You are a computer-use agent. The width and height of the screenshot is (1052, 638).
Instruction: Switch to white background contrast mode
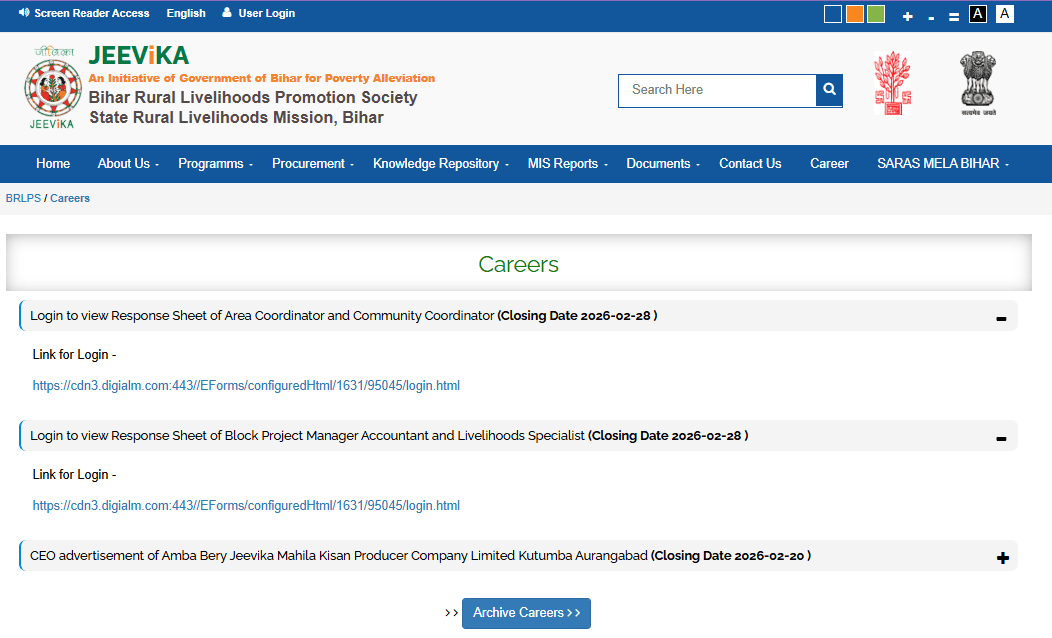coord(1004,14)
